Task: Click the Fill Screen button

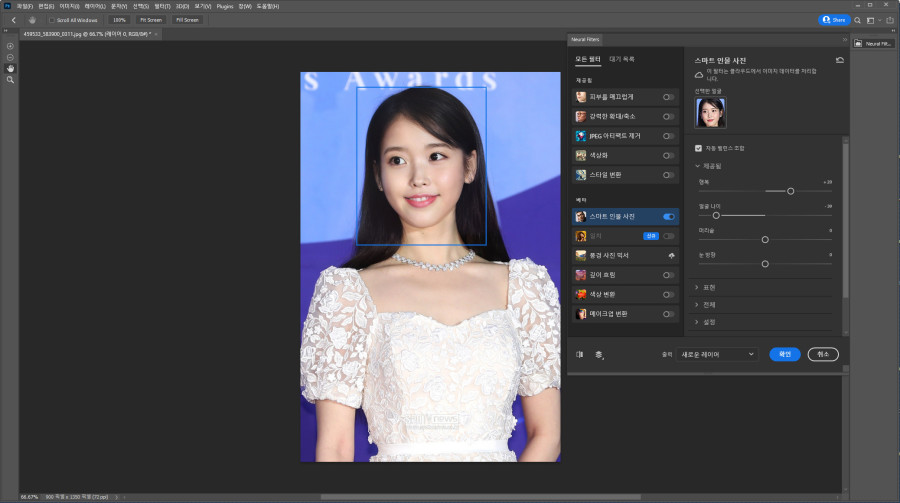Action: [187, 20]
